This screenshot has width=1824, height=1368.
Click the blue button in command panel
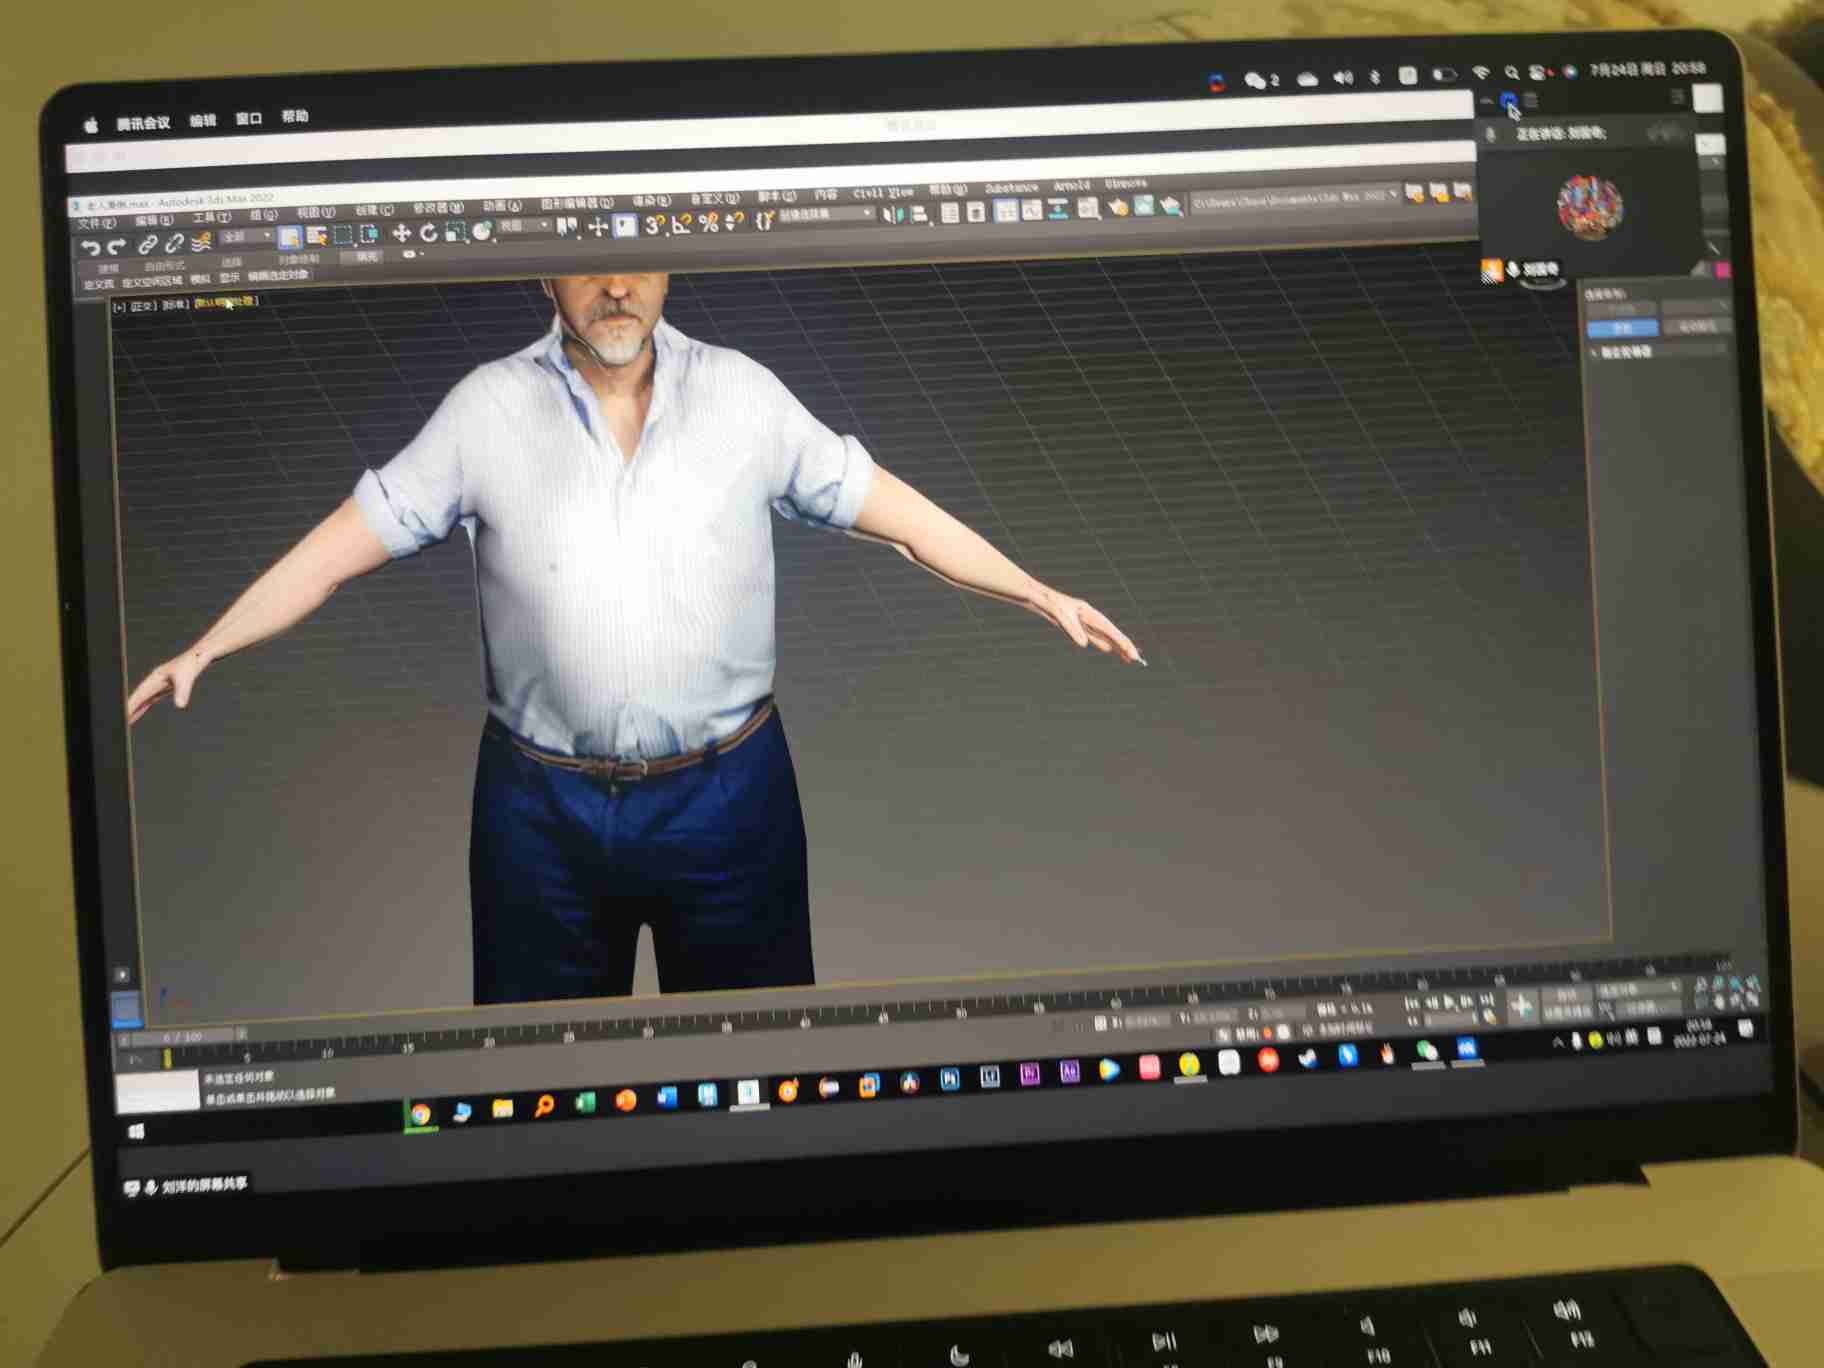tap(1621, 329)
